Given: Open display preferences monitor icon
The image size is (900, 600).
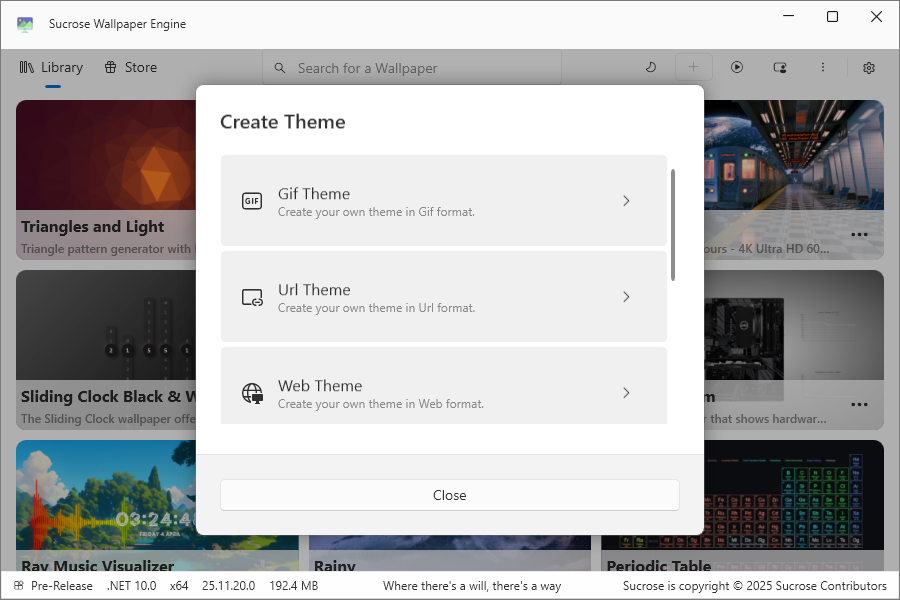Looking at the screenshot, I should pos(780,68).
